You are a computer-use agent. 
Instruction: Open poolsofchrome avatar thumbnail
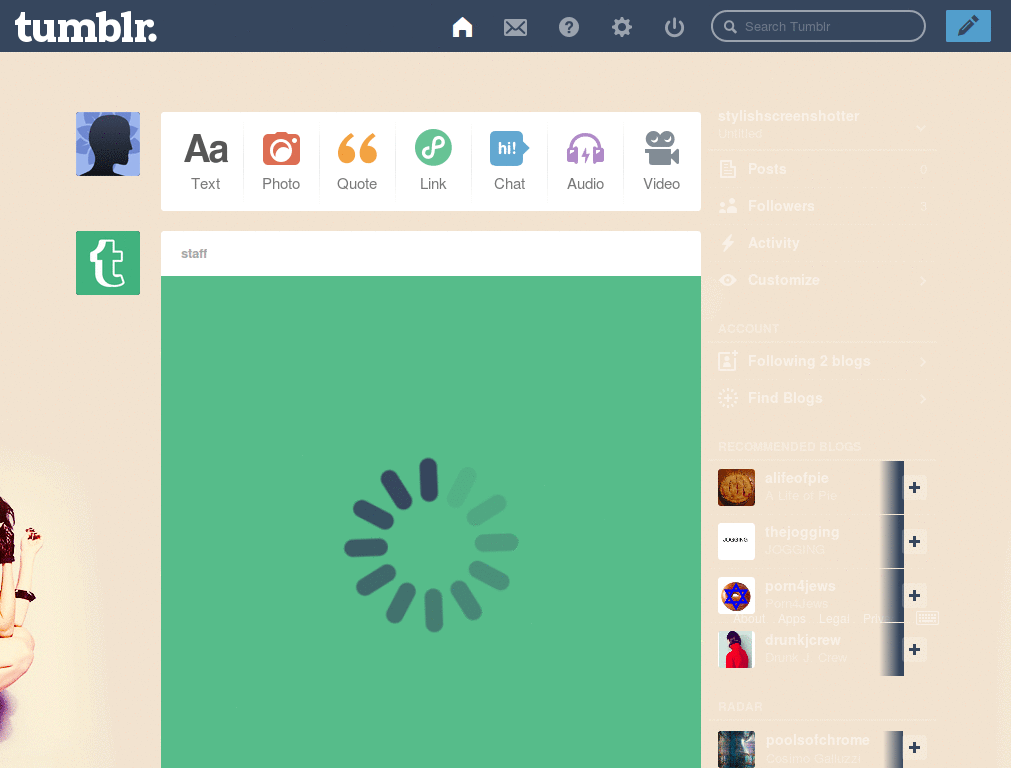coord(736,749)
